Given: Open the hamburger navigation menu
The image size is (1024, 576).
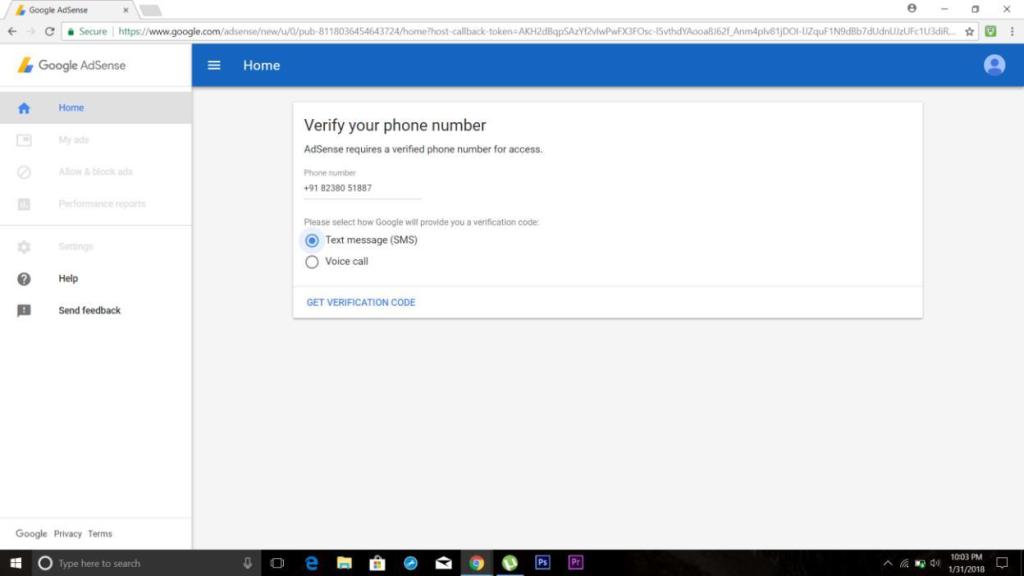Looking at the screenshot, I should click(213, 66).
